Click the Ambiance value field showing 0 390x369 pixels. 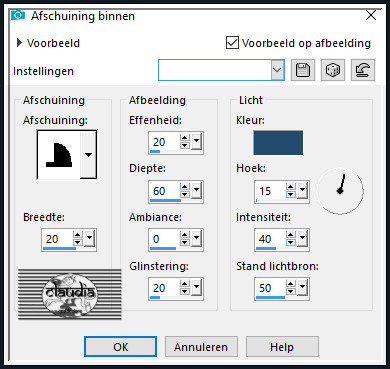[x=165, y=239]
